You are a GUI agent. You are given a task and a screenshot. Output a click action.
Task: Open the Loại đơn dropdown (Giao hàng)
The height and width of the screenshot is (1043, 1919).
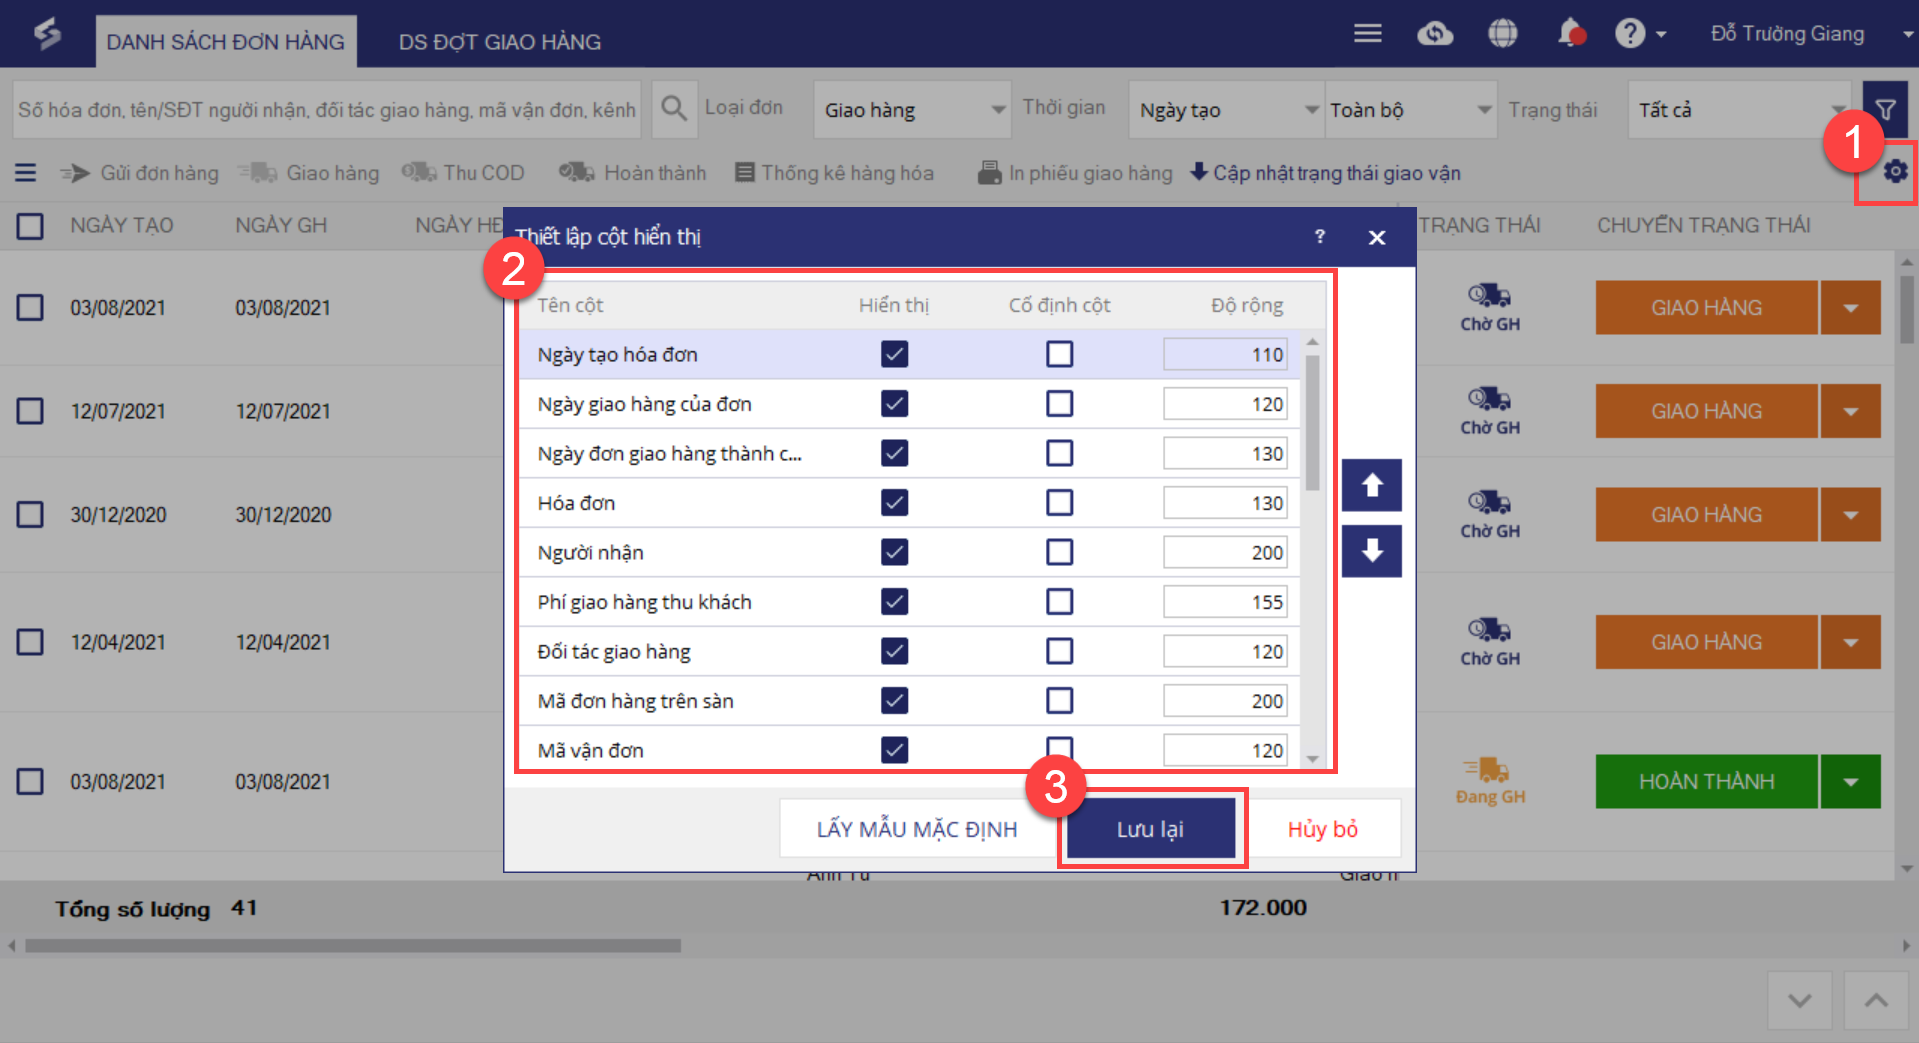tap(912, 110)
